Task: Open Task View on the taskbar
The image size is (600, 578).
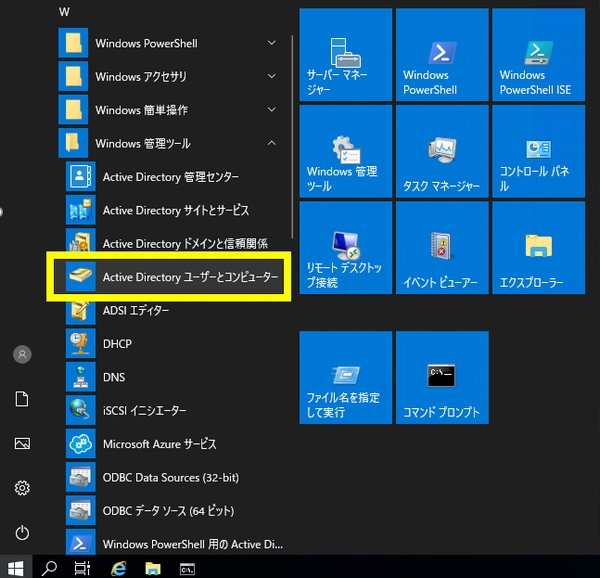Action: (x=82, y=568)
